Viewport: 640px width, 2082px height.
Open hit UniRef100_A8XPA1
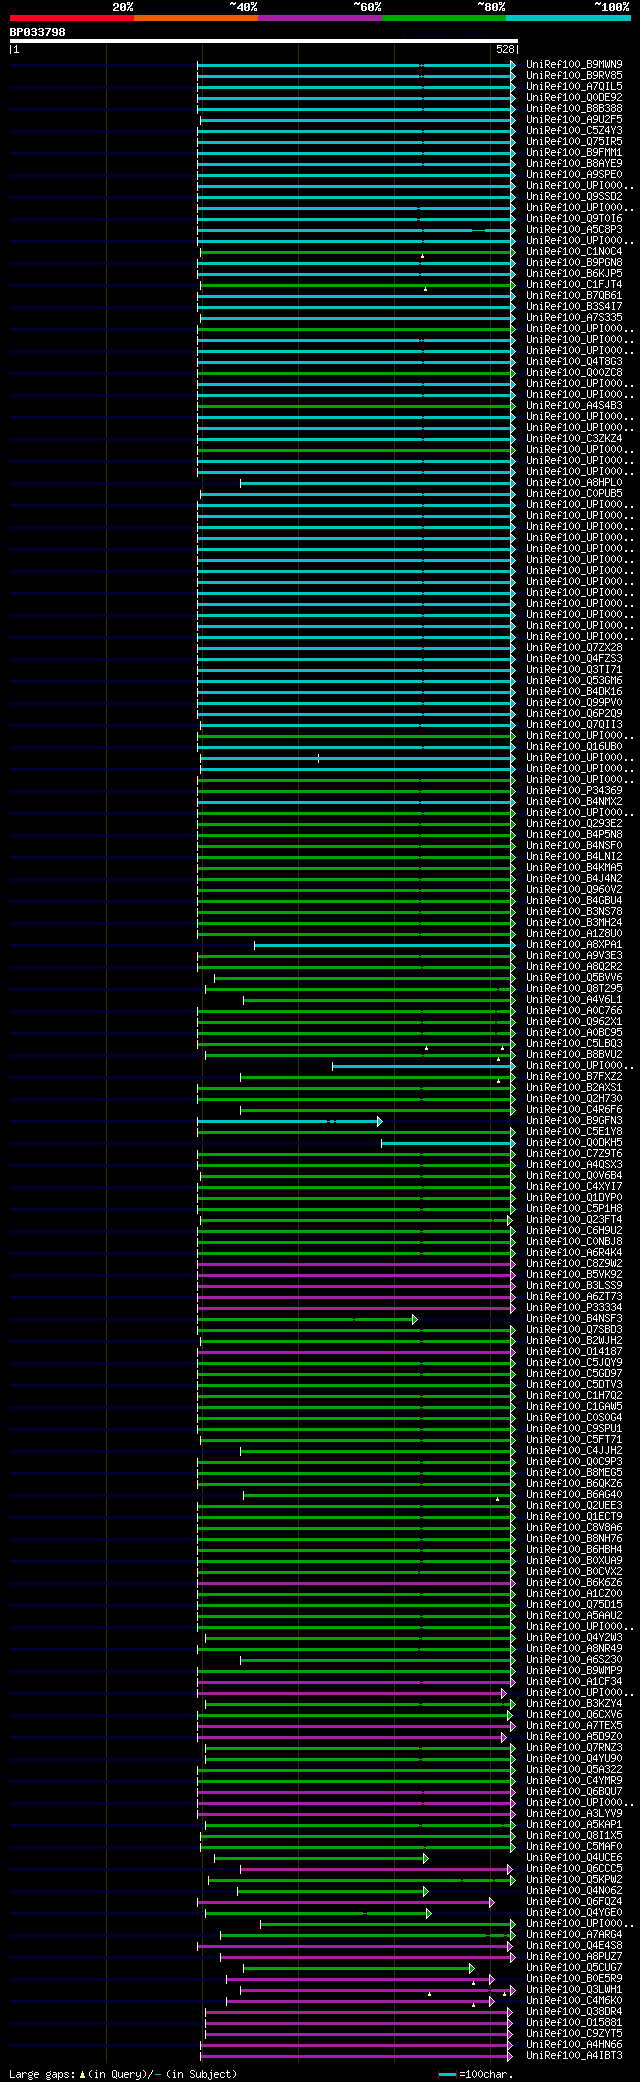[574, 944]
